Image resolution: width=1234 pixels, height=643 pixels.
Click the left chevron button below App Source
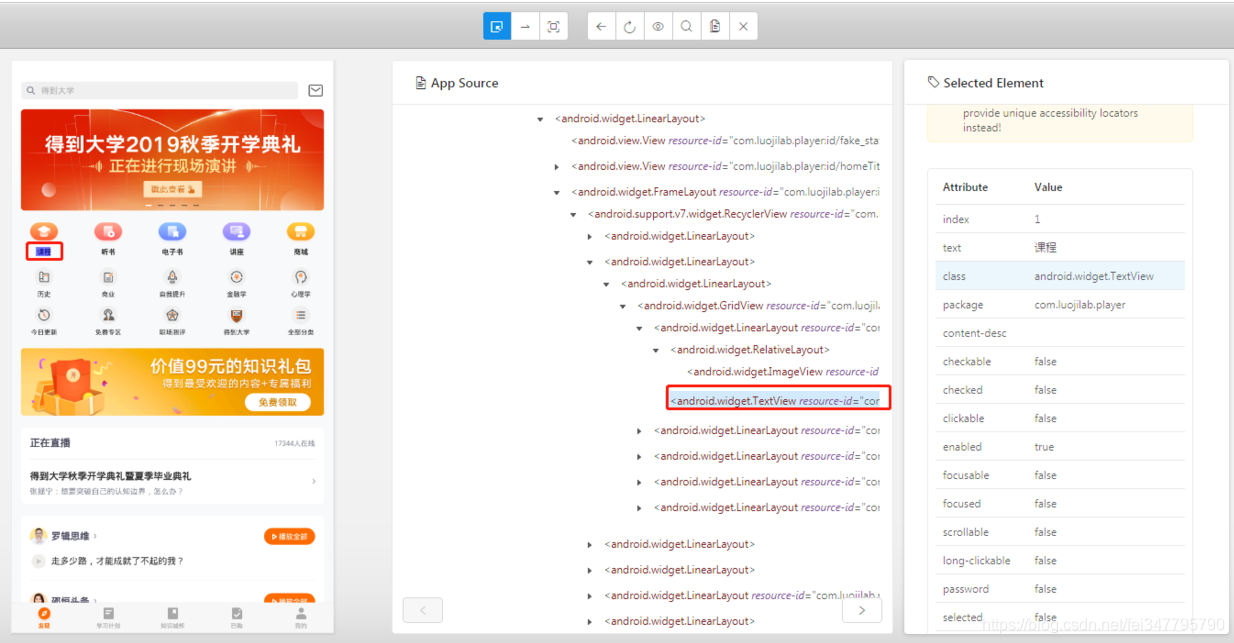[x=423, y=610]
